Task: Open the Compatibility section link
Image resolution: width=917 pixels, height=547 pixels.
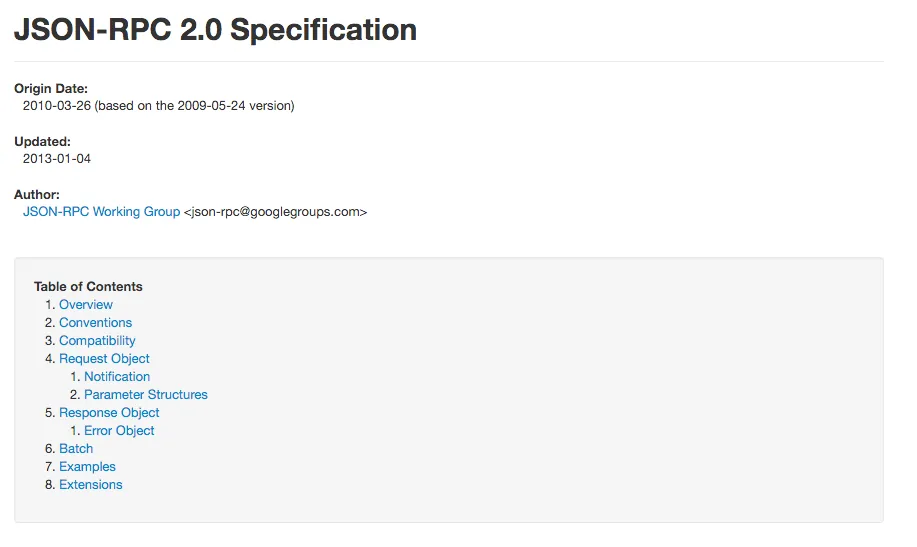Action: 97,341
